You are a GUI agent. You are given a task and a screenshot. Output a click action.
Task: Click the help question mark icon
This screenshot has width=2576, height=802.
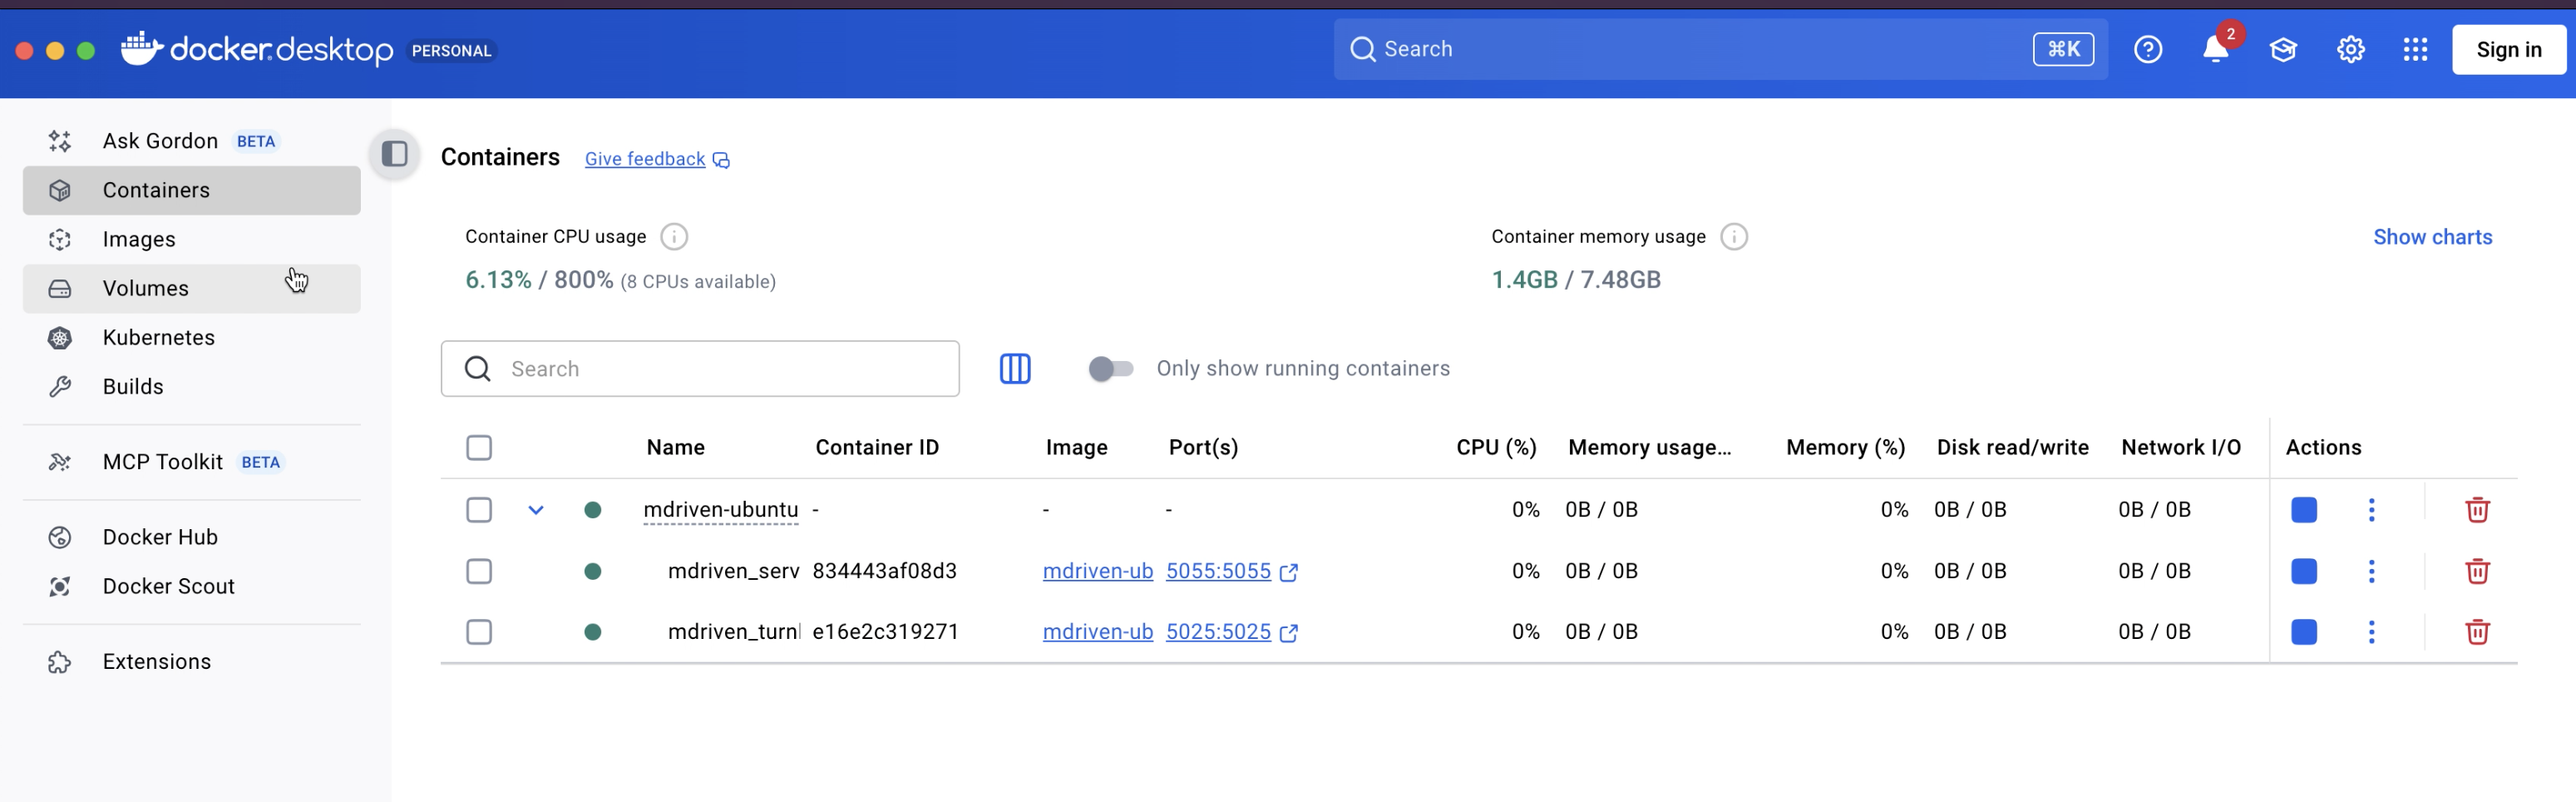2147,50
